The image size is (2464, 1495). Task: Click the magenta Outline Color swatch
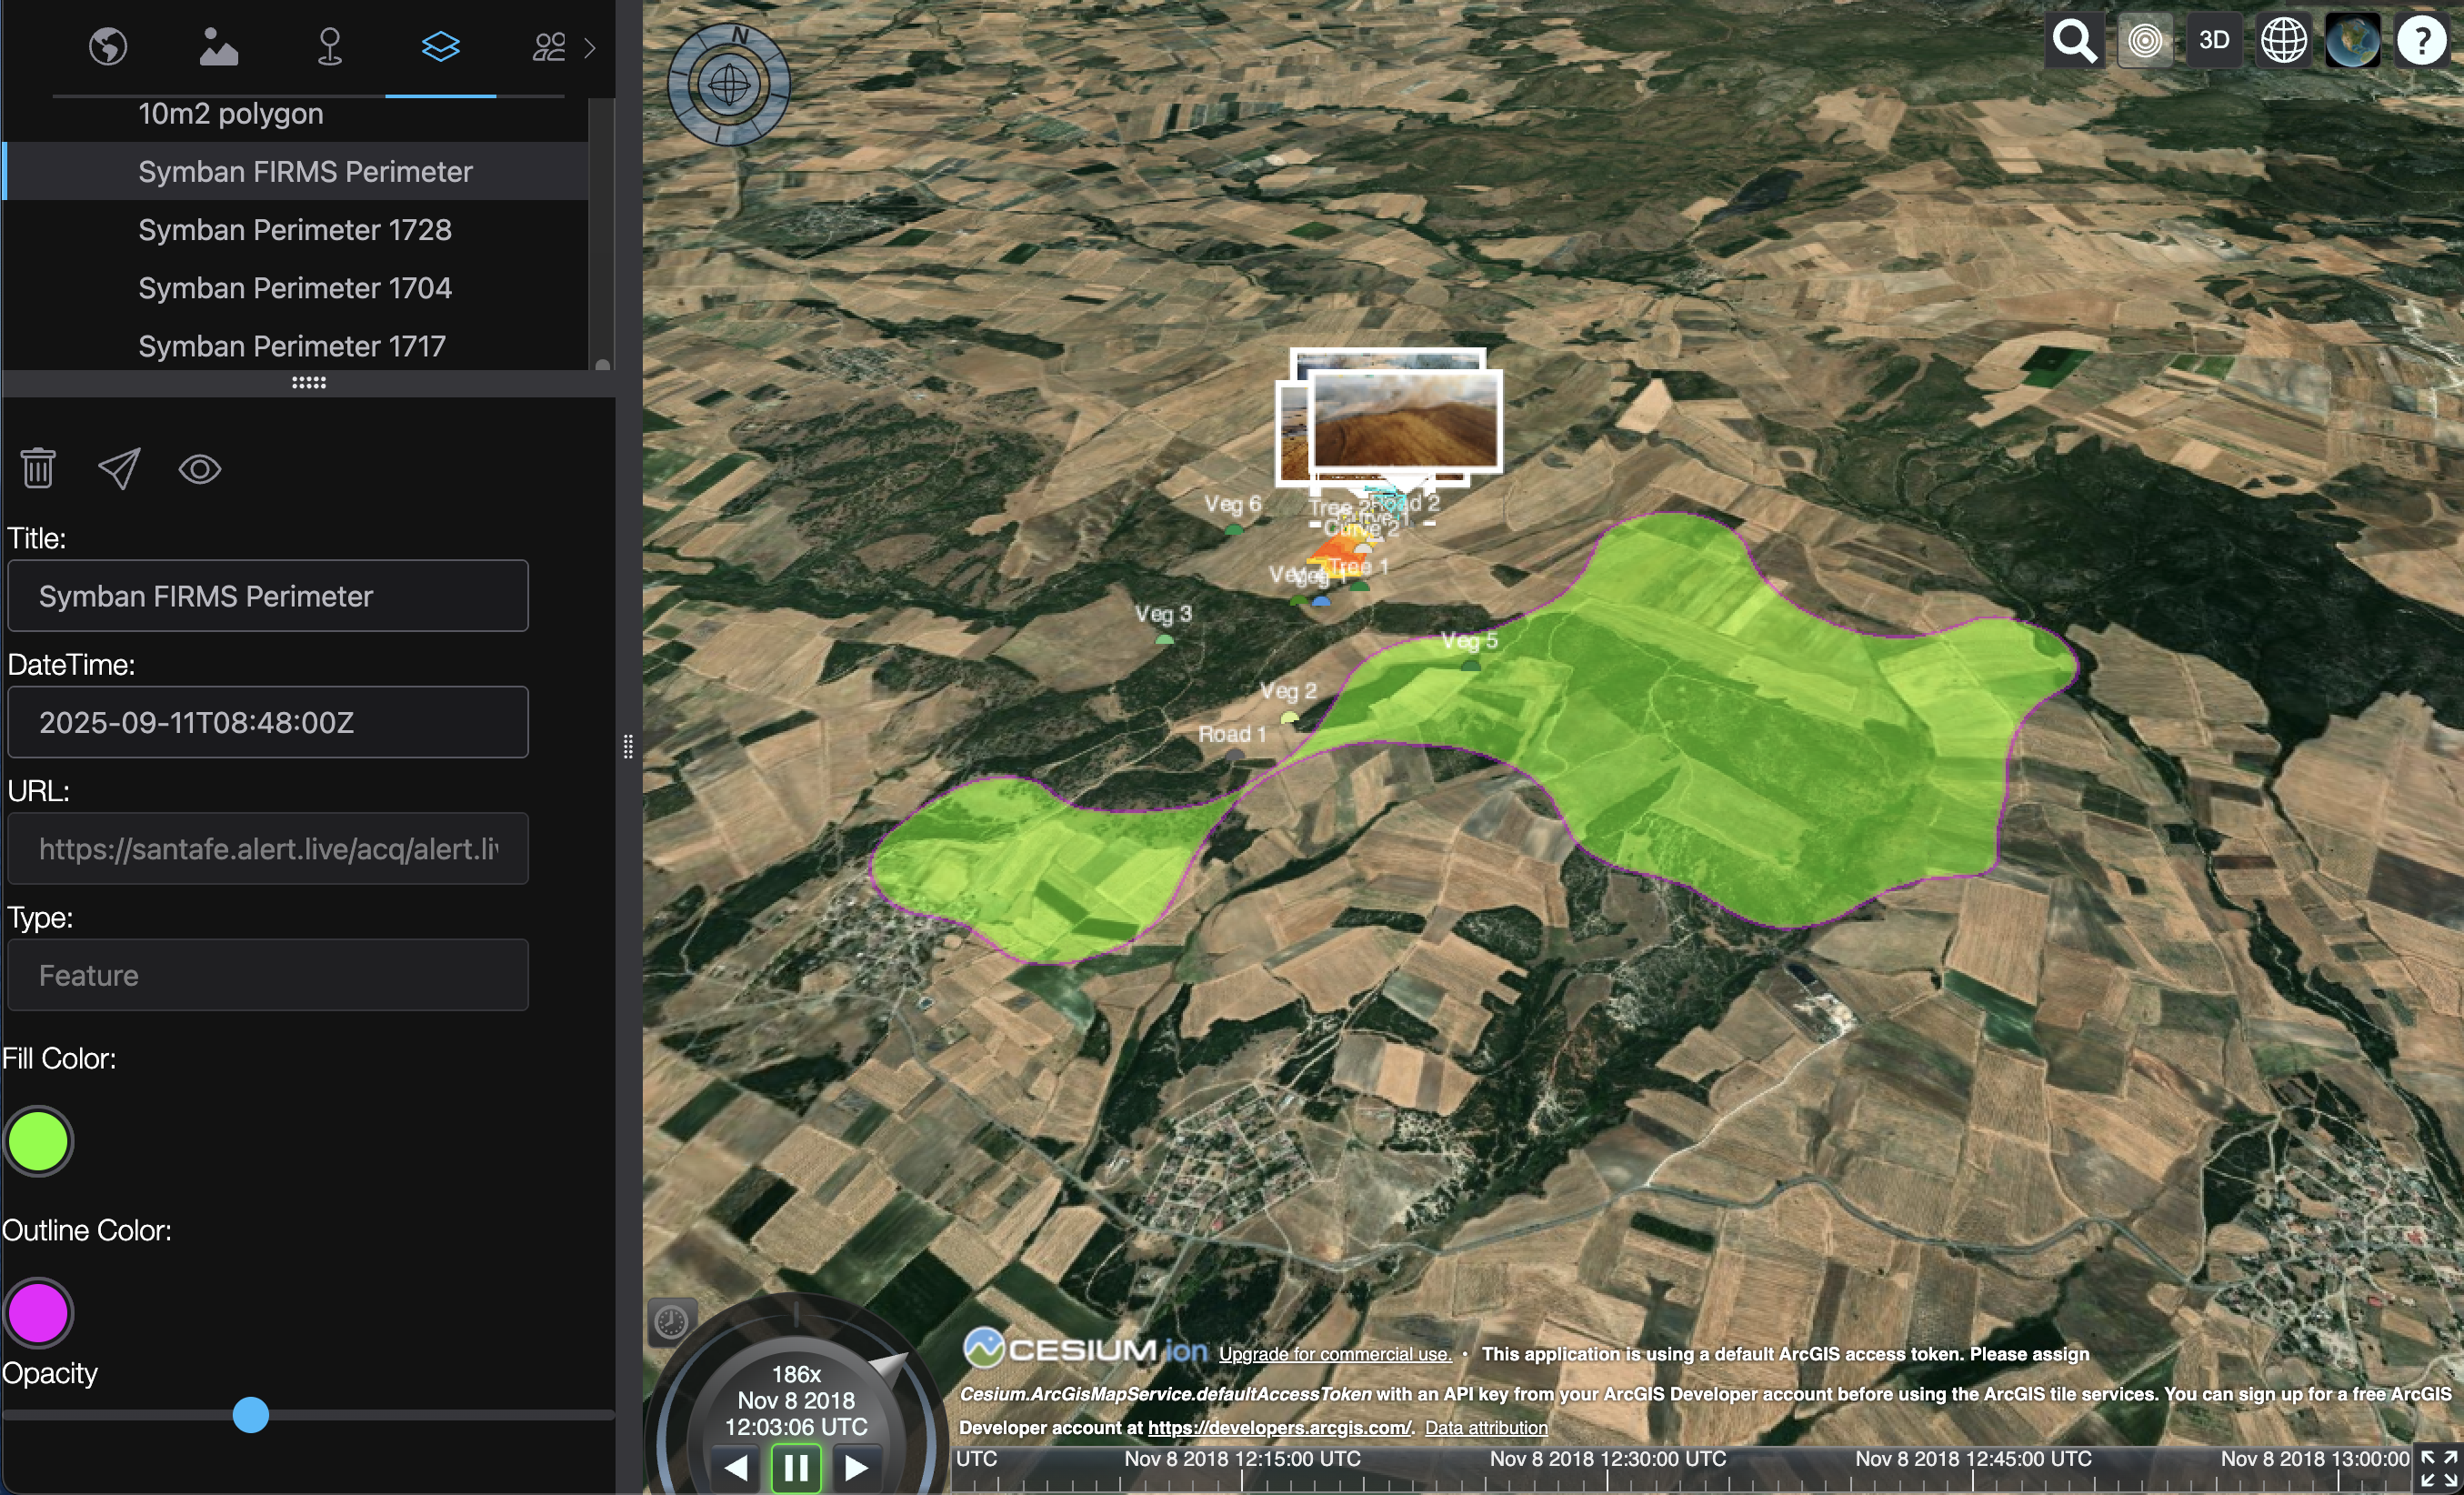point(38,1313)
